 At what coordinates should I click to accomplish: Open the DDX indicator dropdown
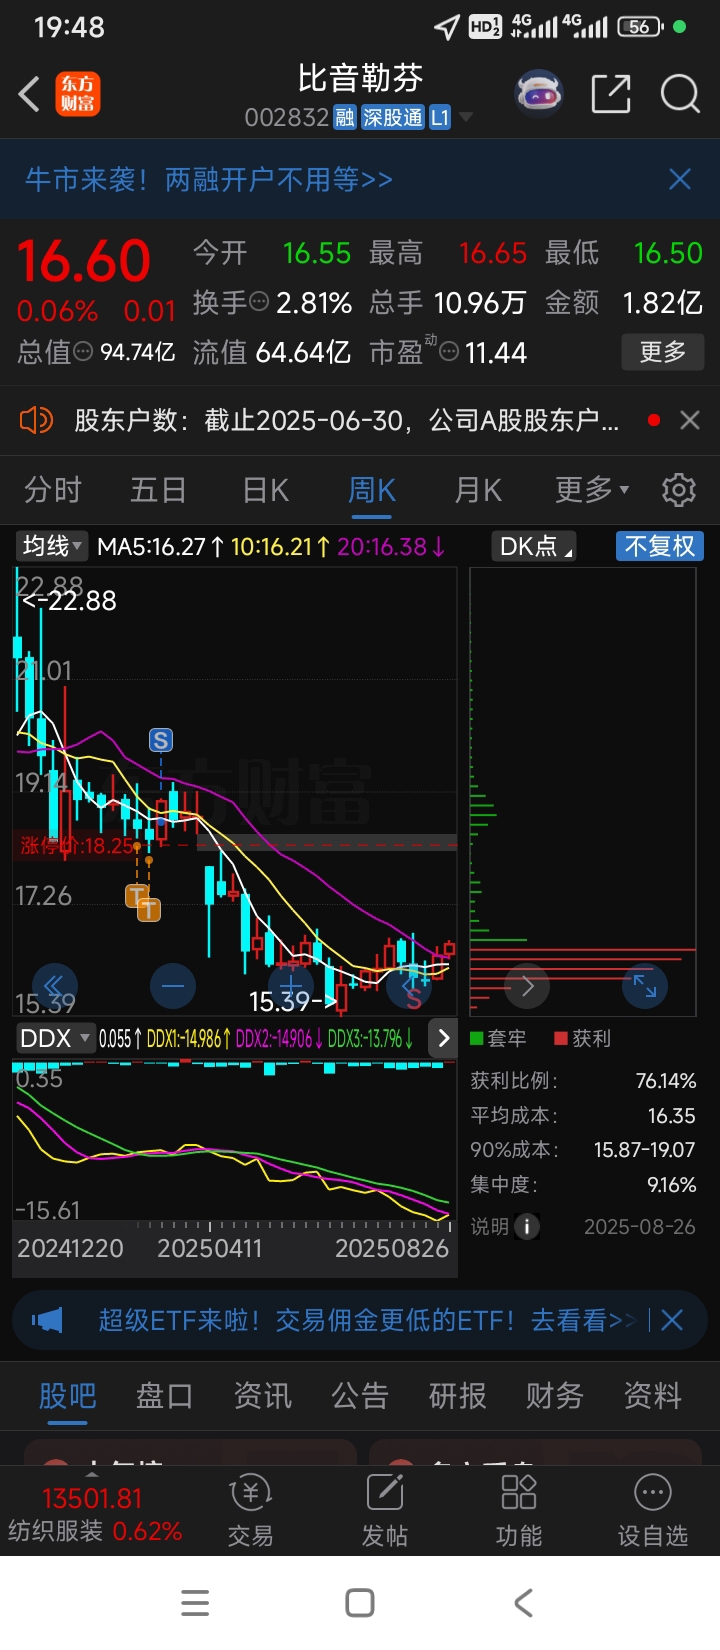[55, 1038]
